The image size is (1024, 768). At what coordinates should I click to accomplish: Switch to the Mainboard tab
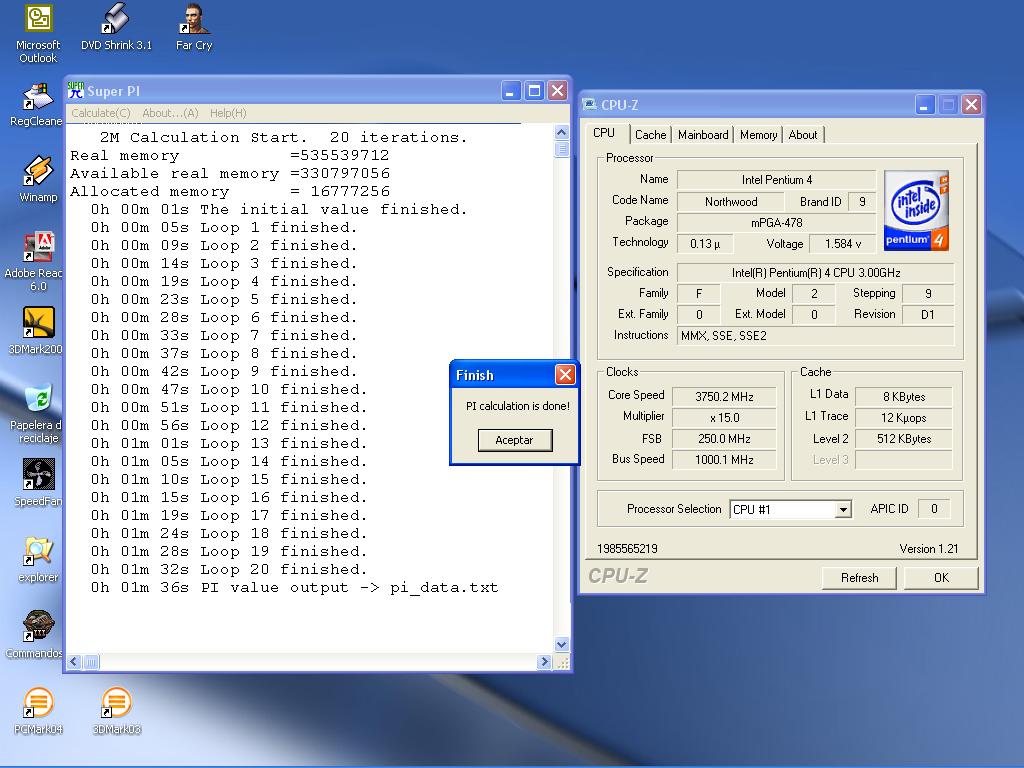703,135
